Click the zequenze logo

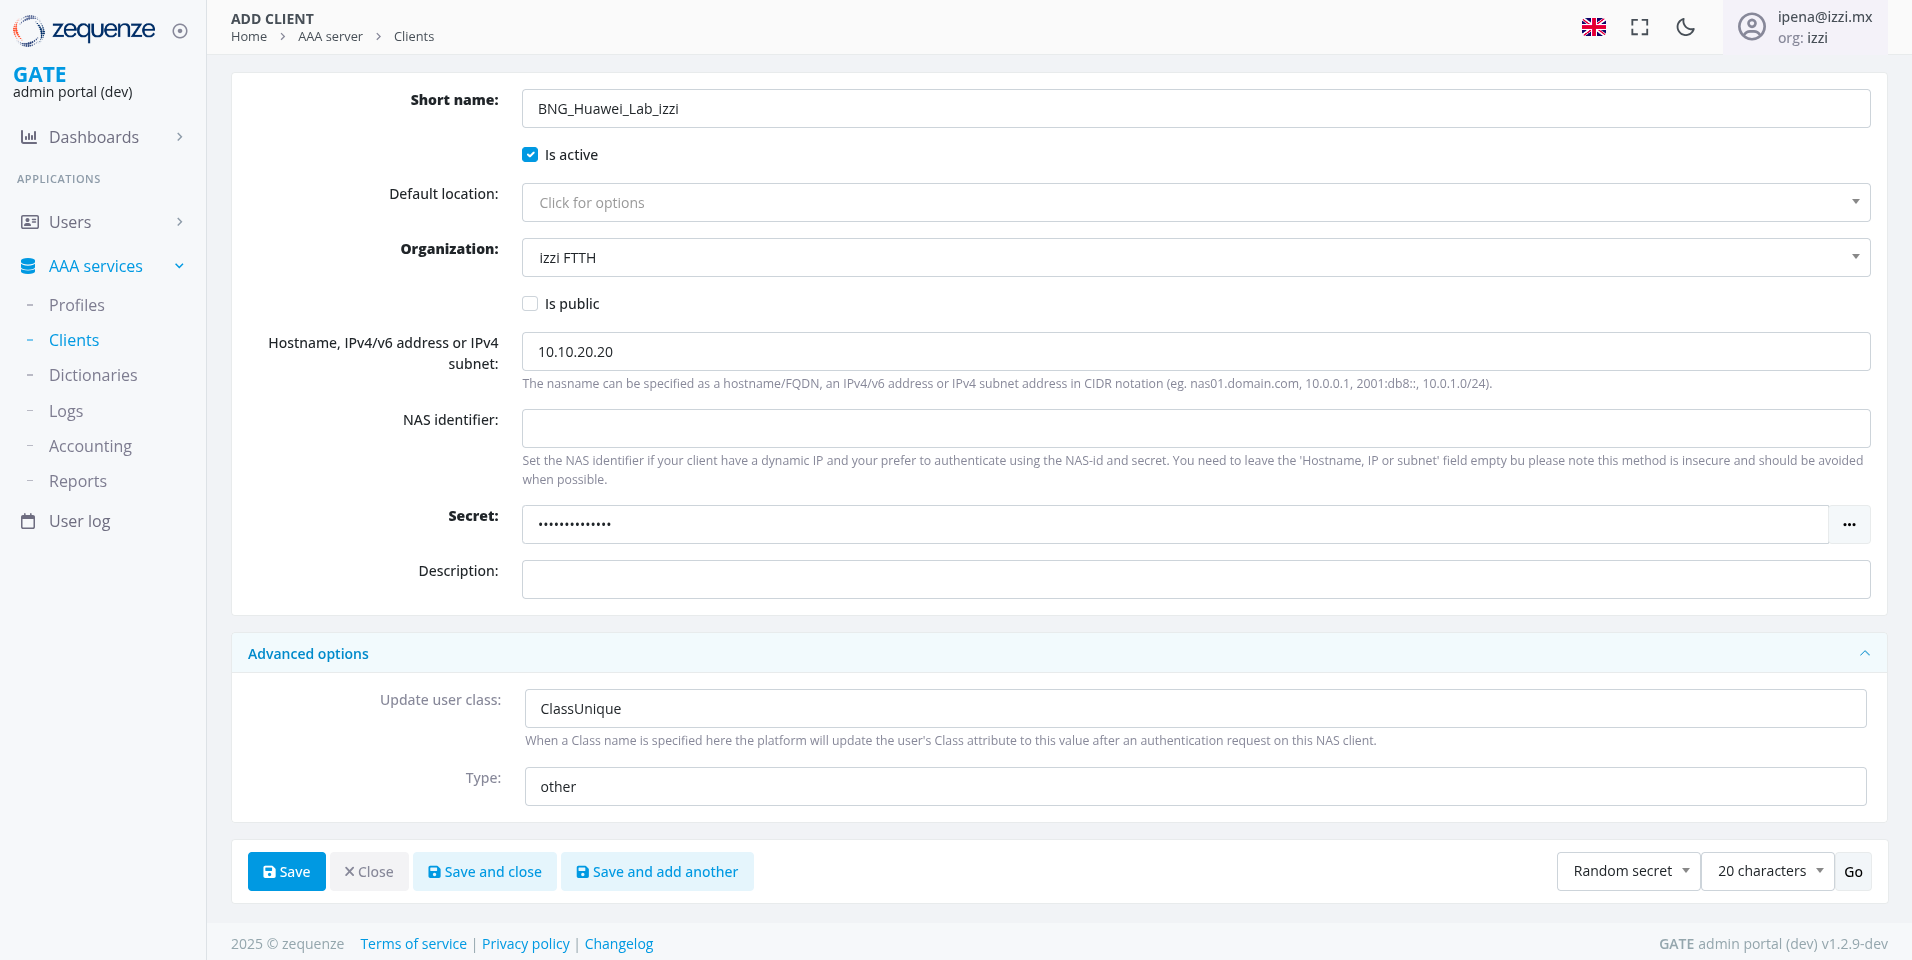(x=85, y=30)
